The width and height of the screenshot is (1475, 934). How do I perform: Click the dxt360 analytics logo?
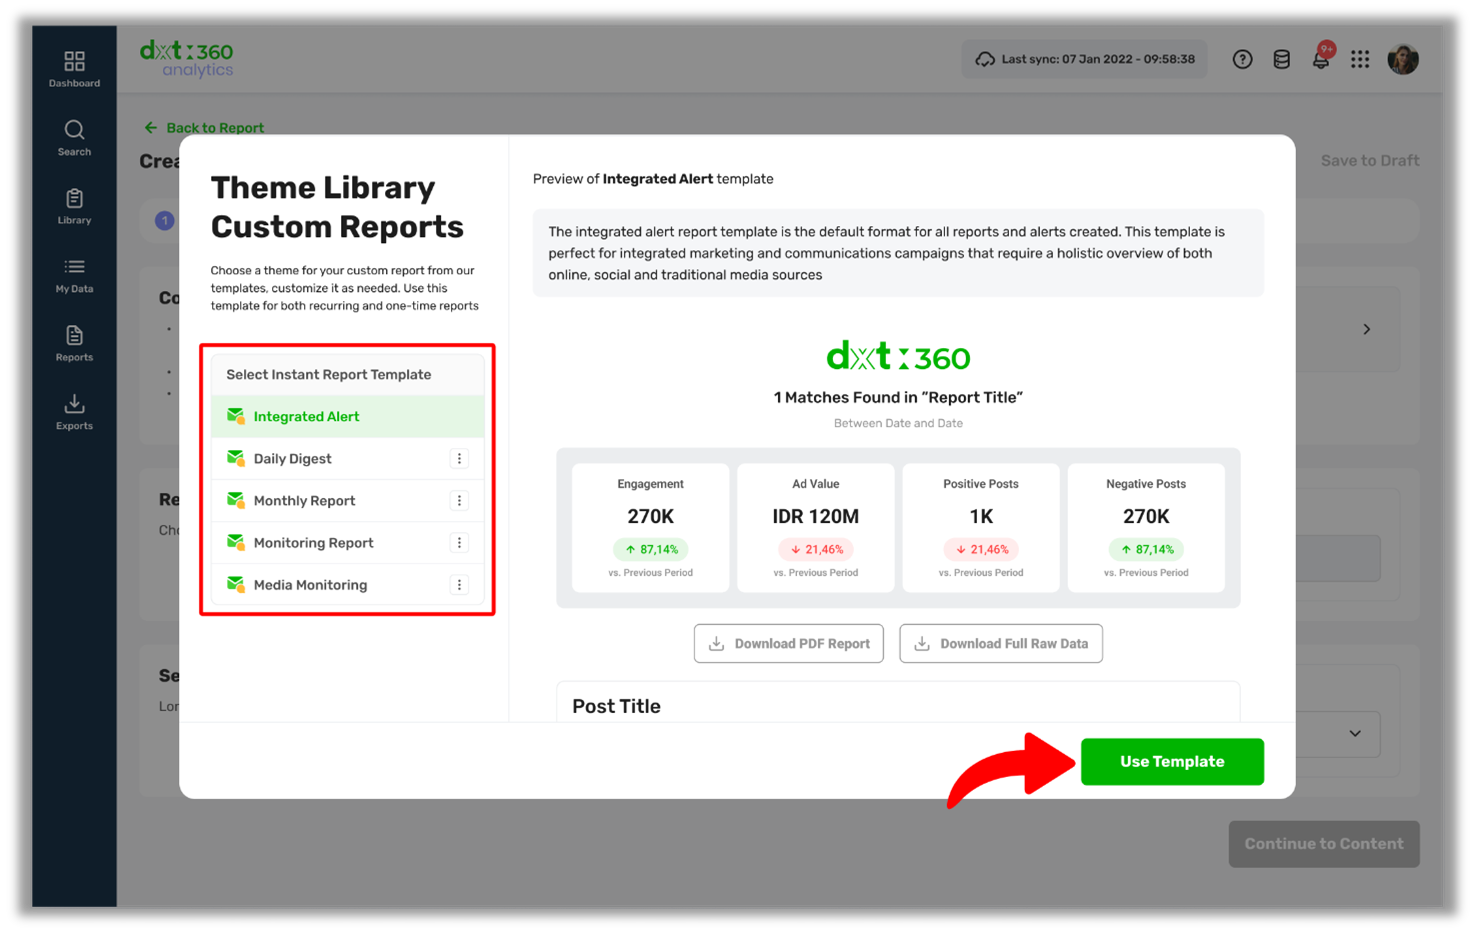click(187, 59)
